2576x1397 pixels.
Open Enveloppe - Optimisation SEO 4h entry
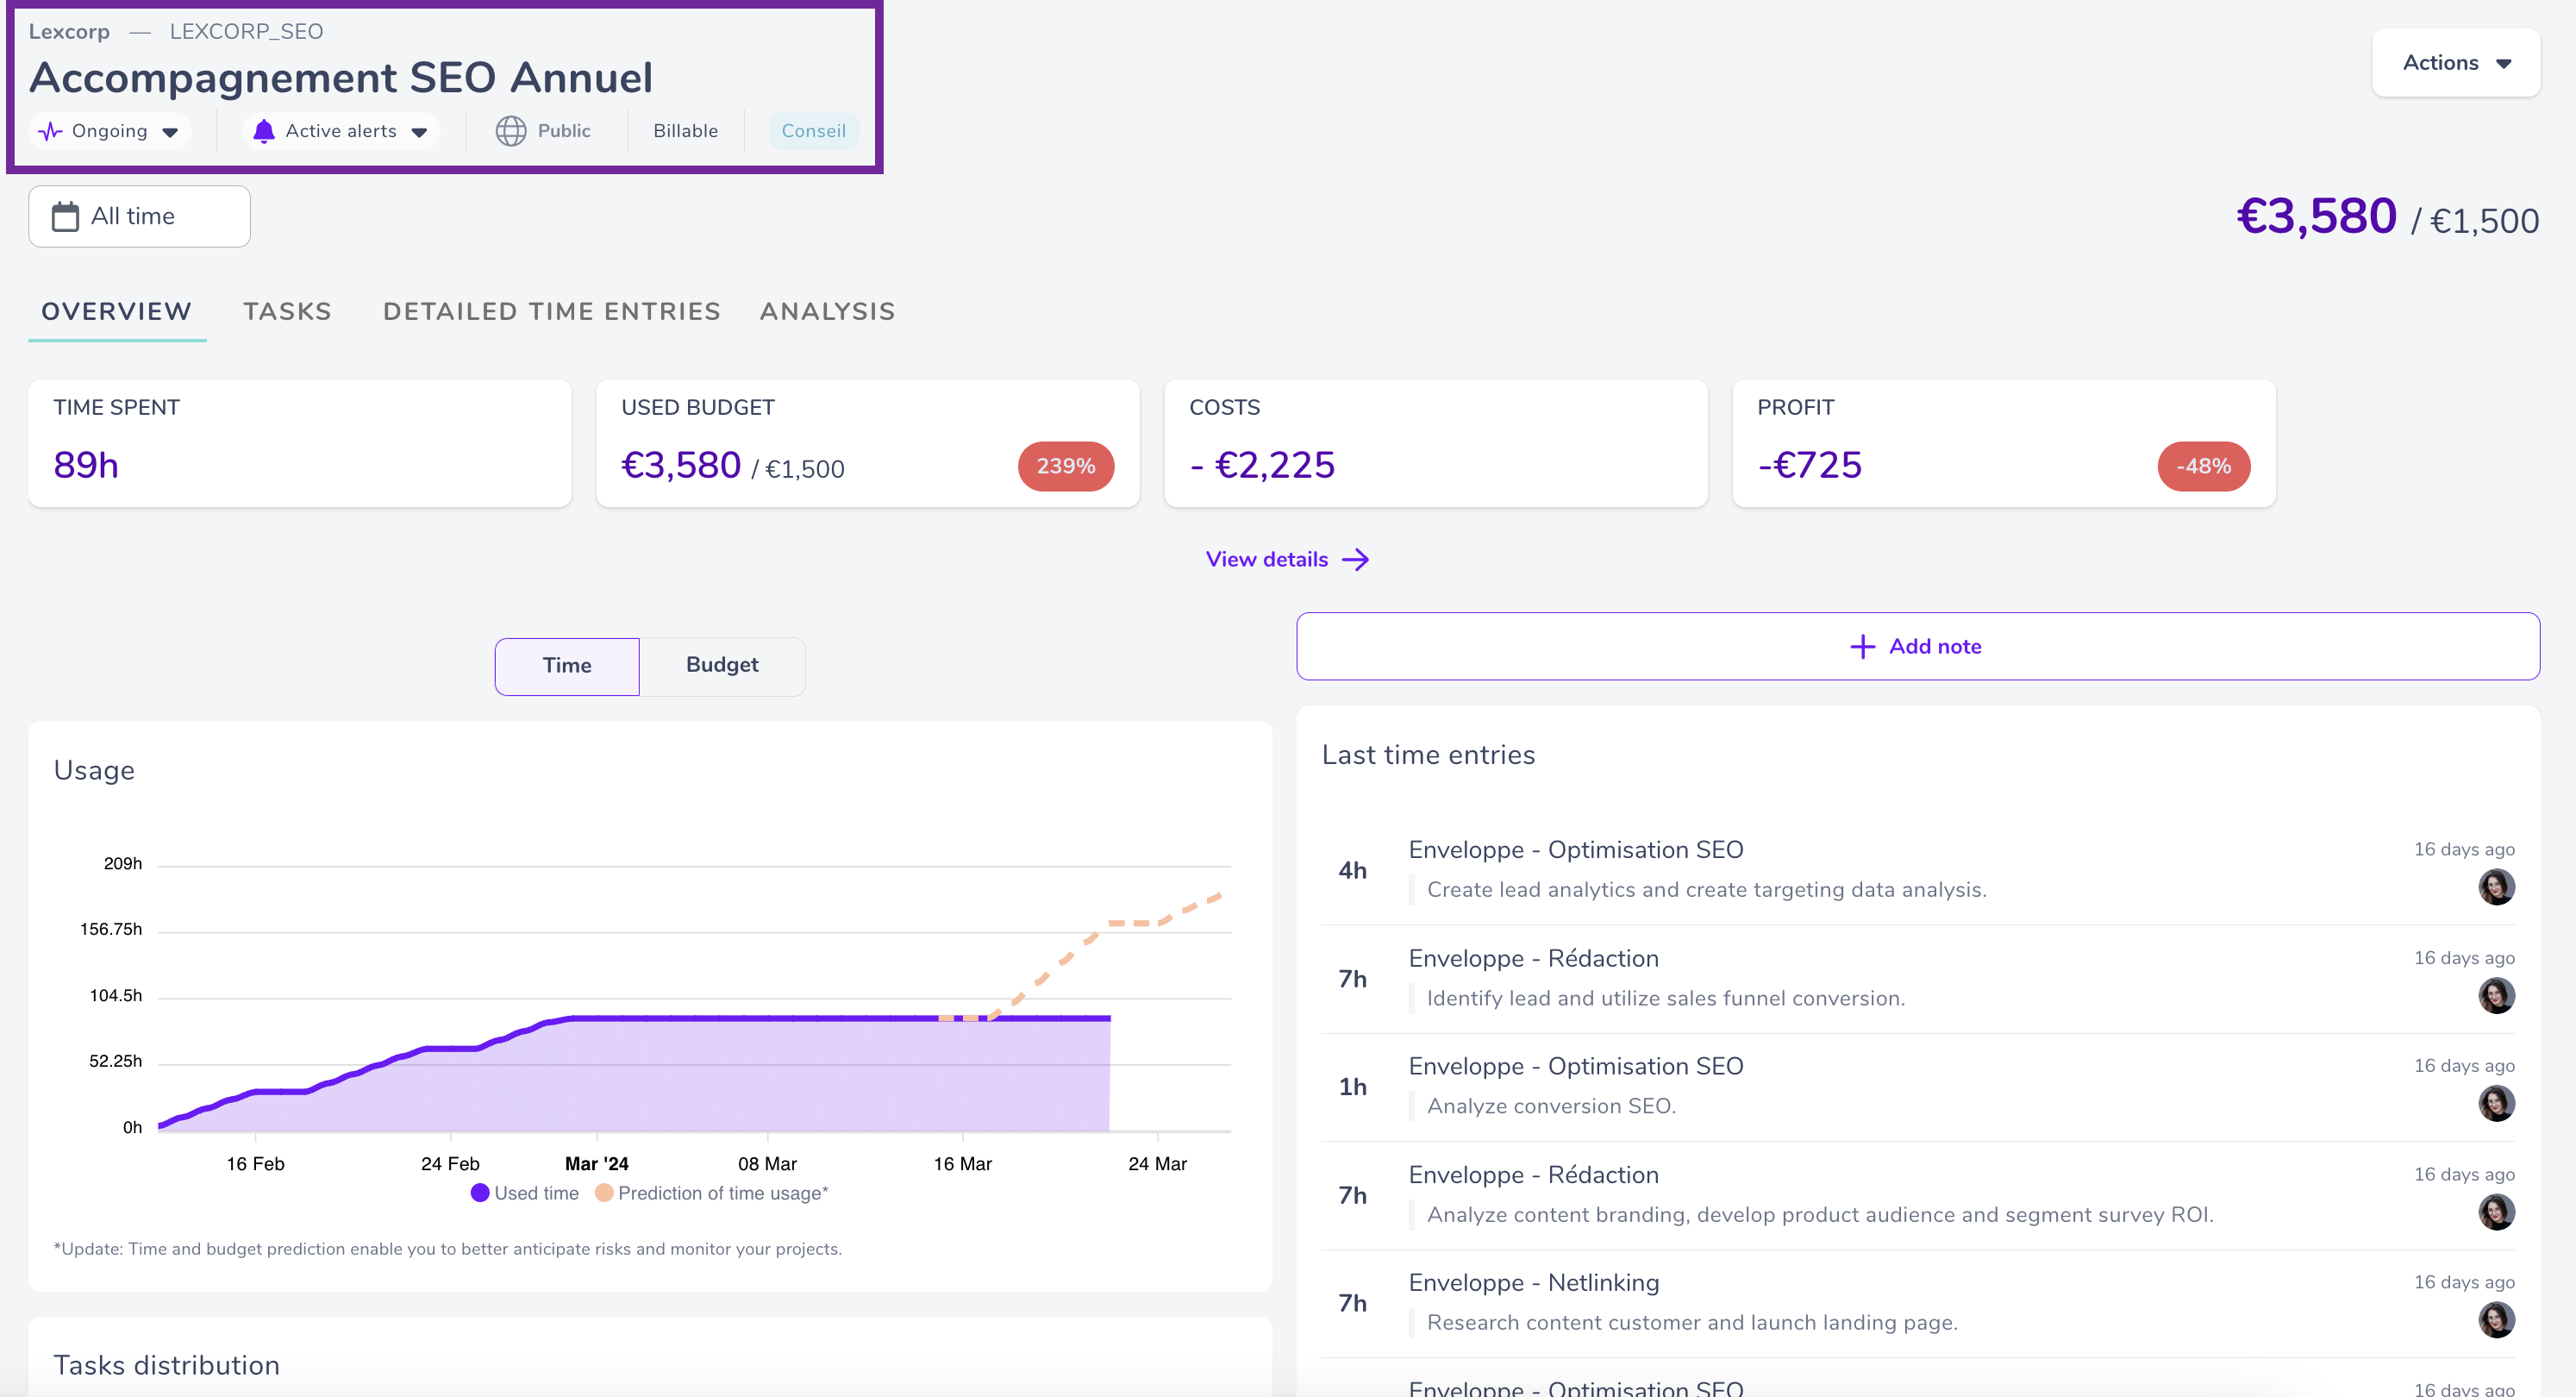point(1917,870)
